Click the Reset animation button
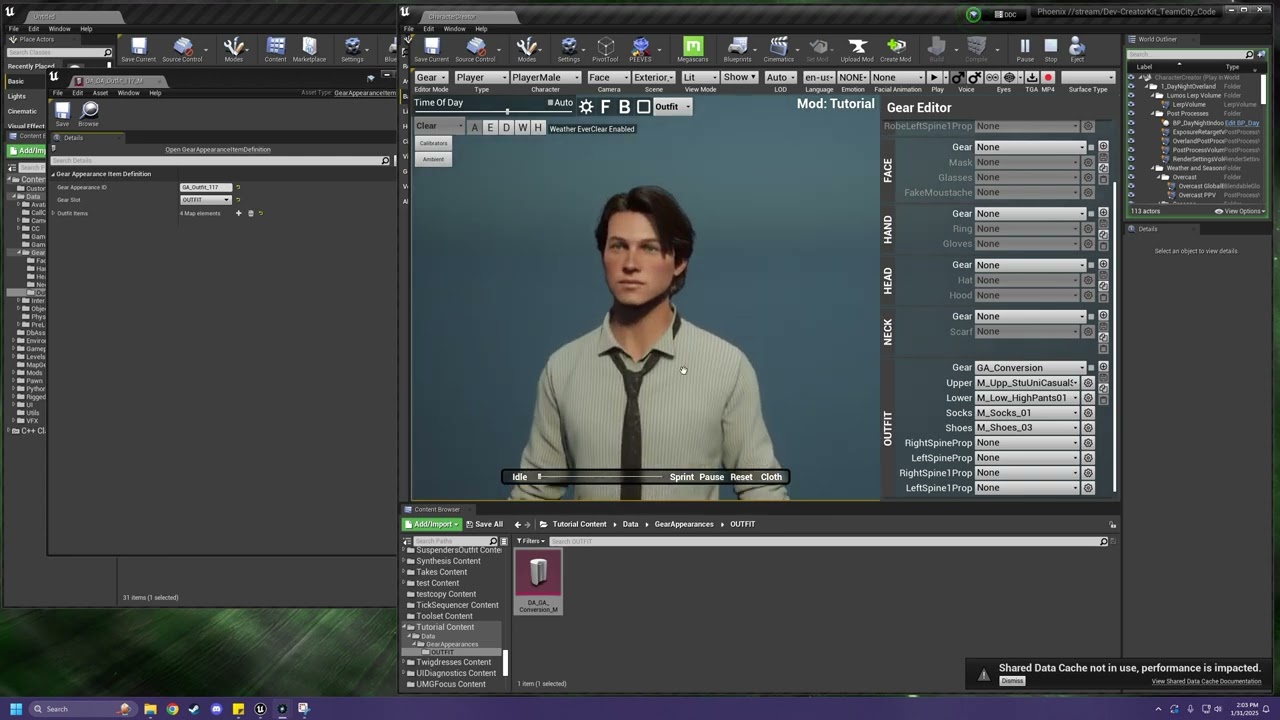 [x=741, y=477]
